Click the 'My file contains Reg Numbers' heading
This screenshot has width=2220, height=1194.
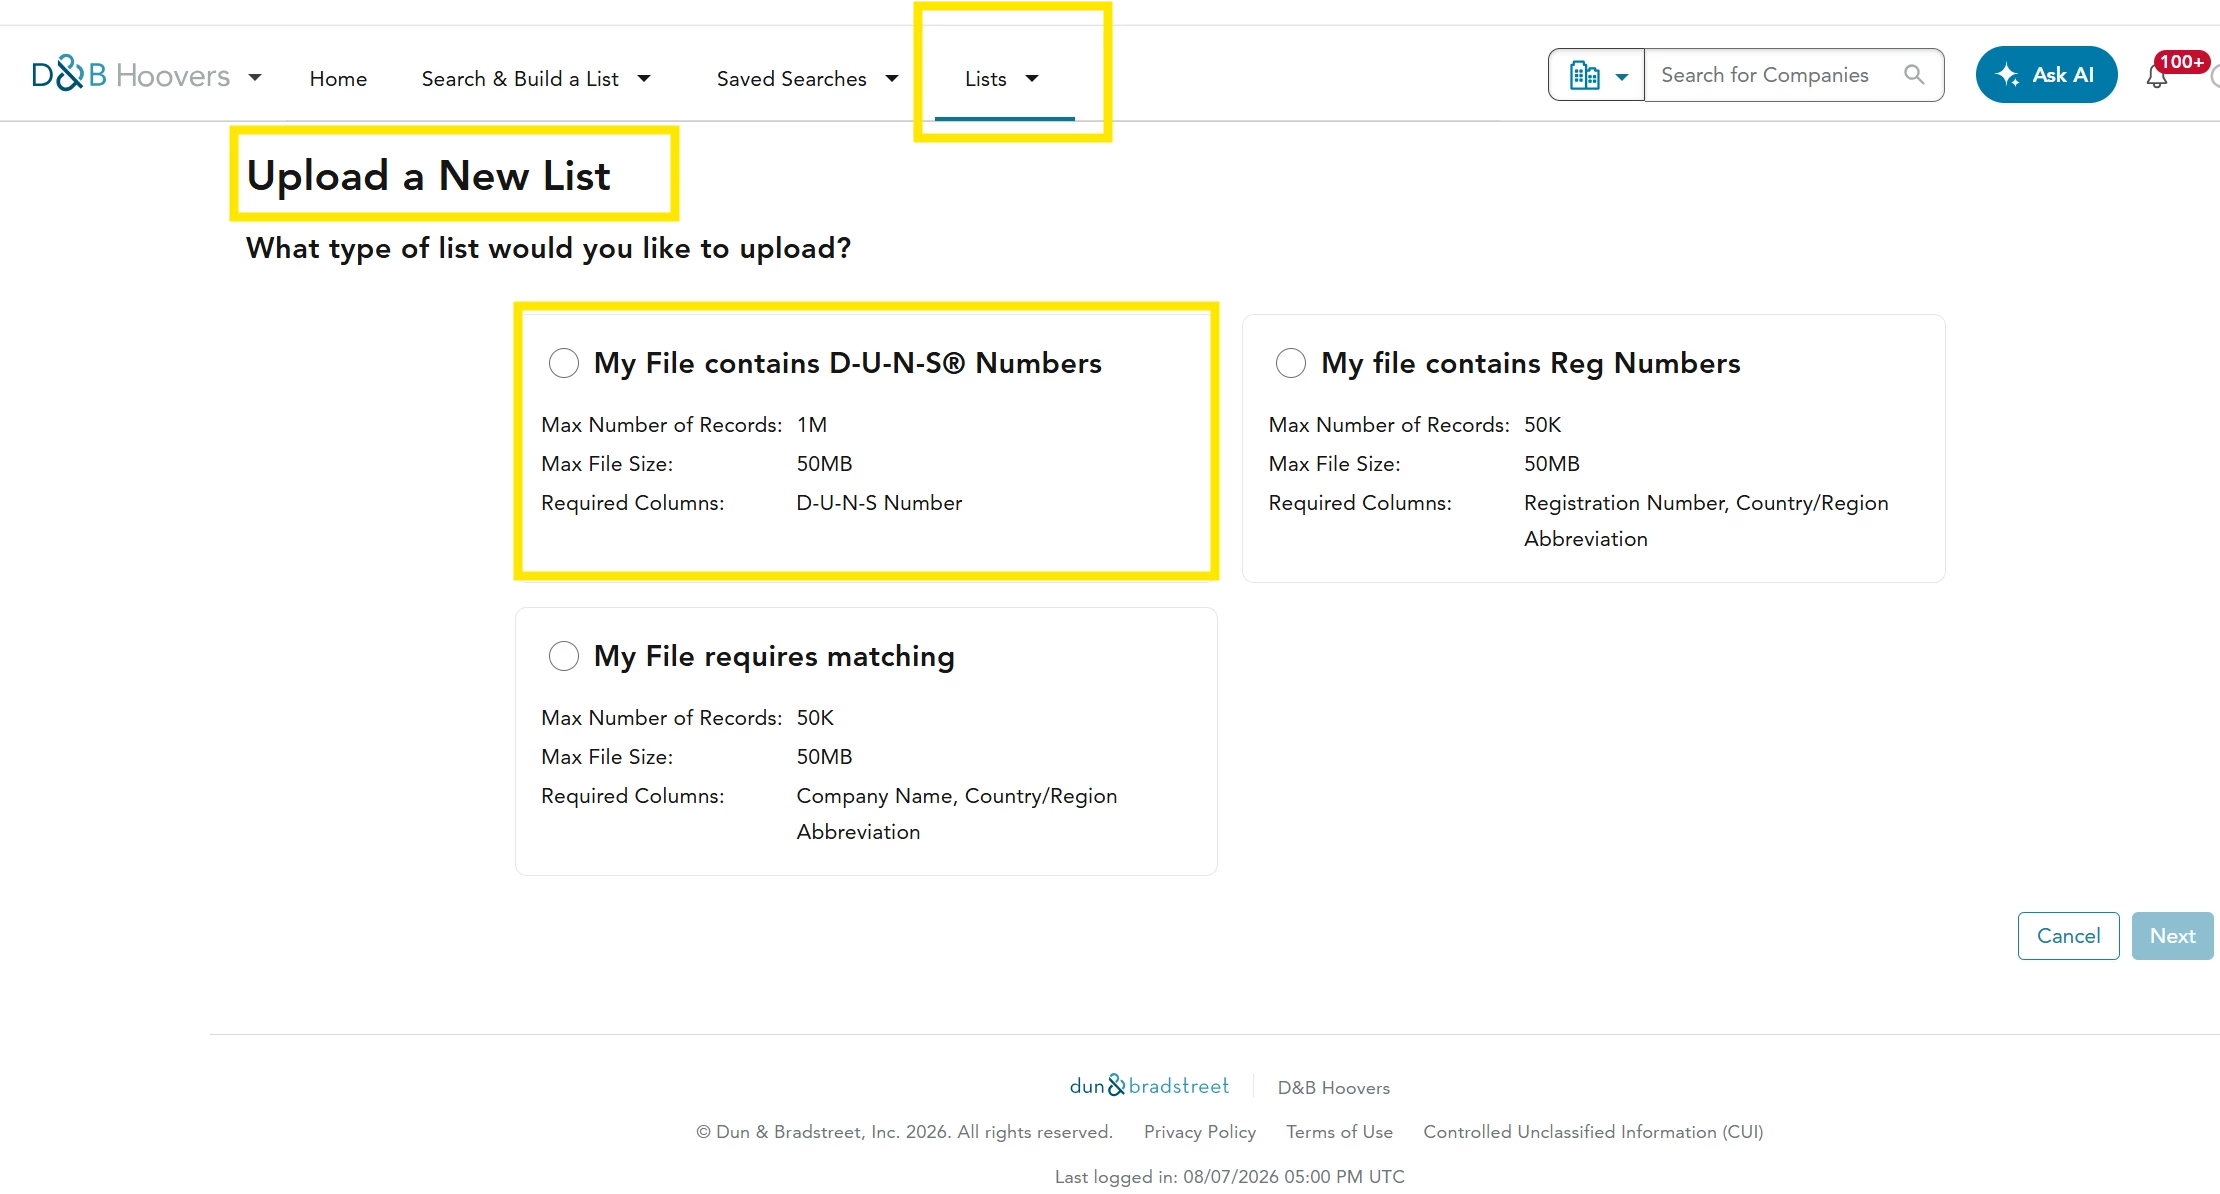tap(1530, 363)
